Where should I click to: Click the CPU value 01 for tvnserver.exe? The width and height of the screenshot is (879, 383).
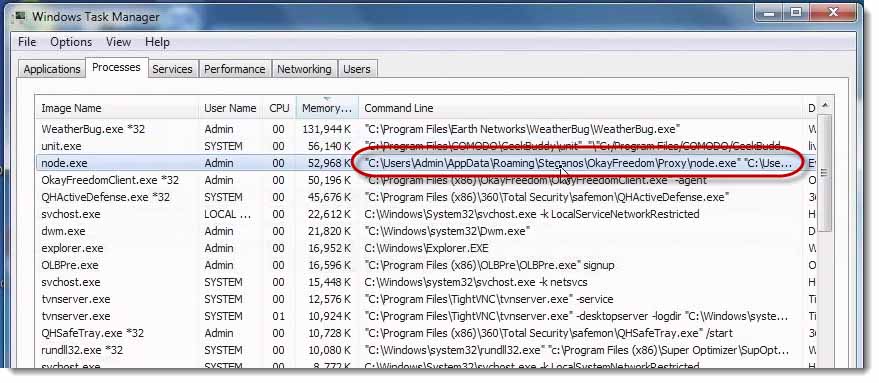pyautogui.click(x=279, y=316)
